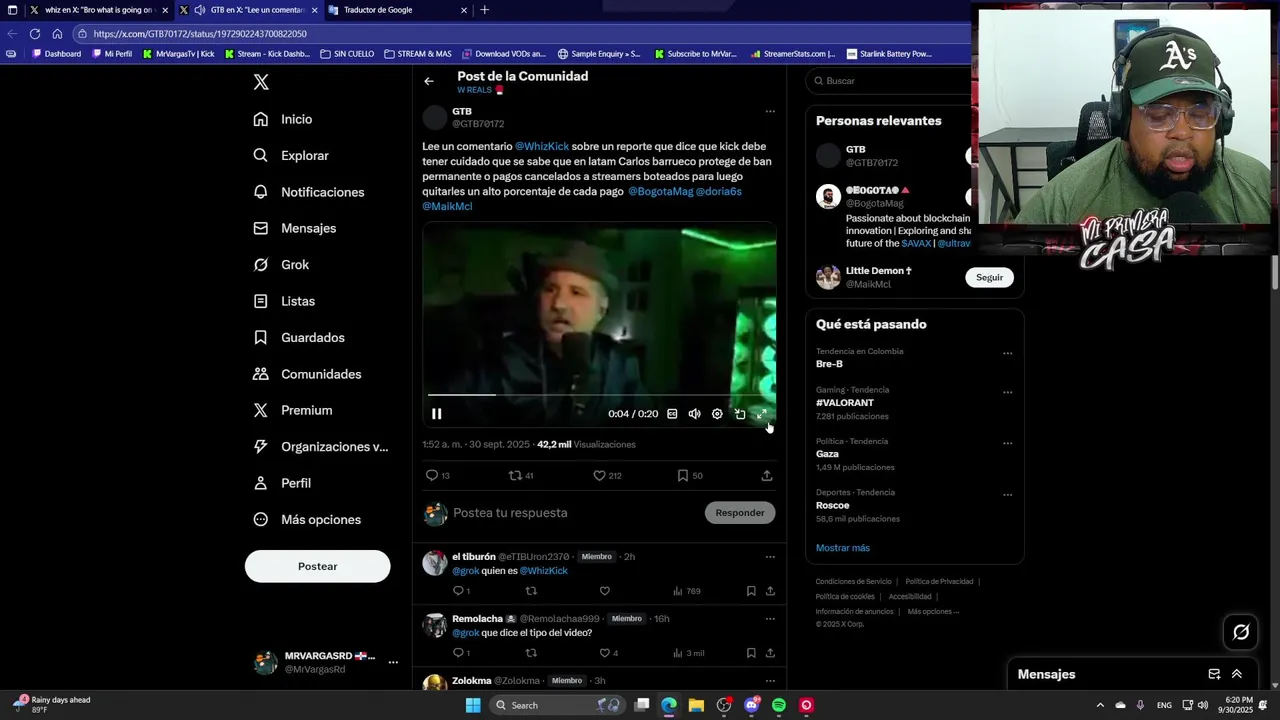Click Mostrar más under trends
1280x720 pixels.
(843, 548)
